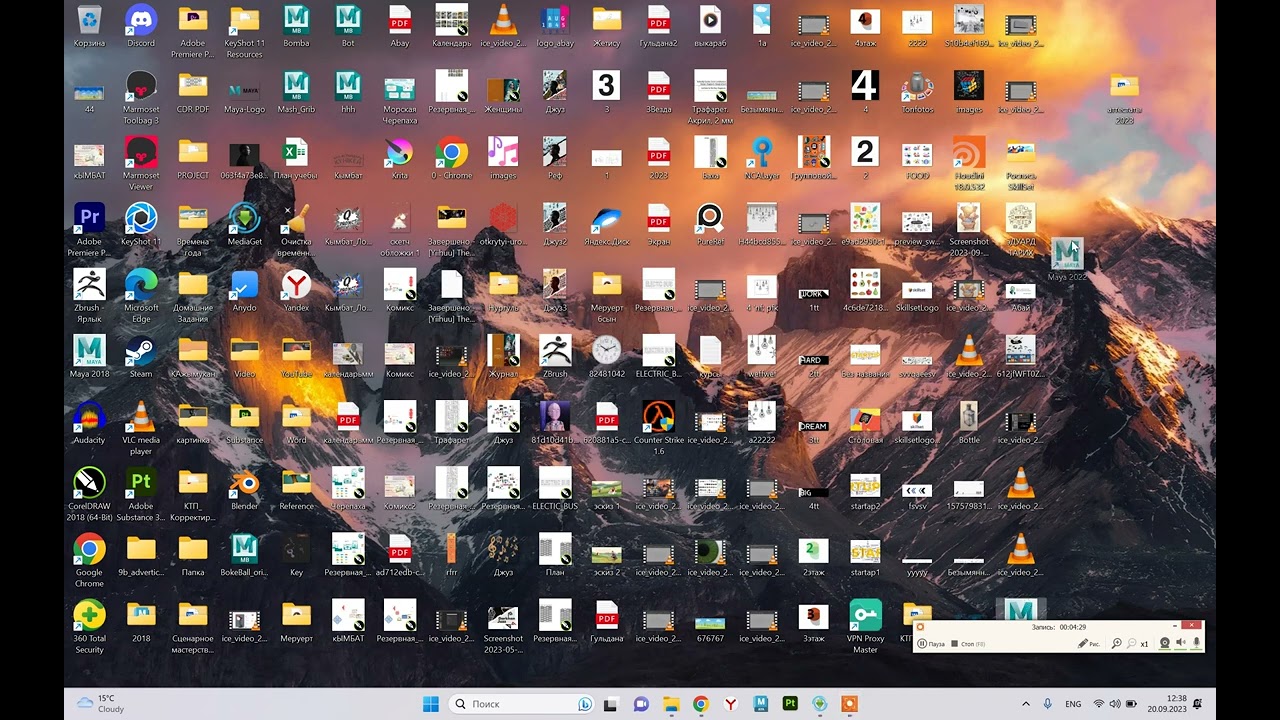Open the NCALayer desktop shortcut
The width and height of the screenshot is (1280, 720).
click(762, 159)
